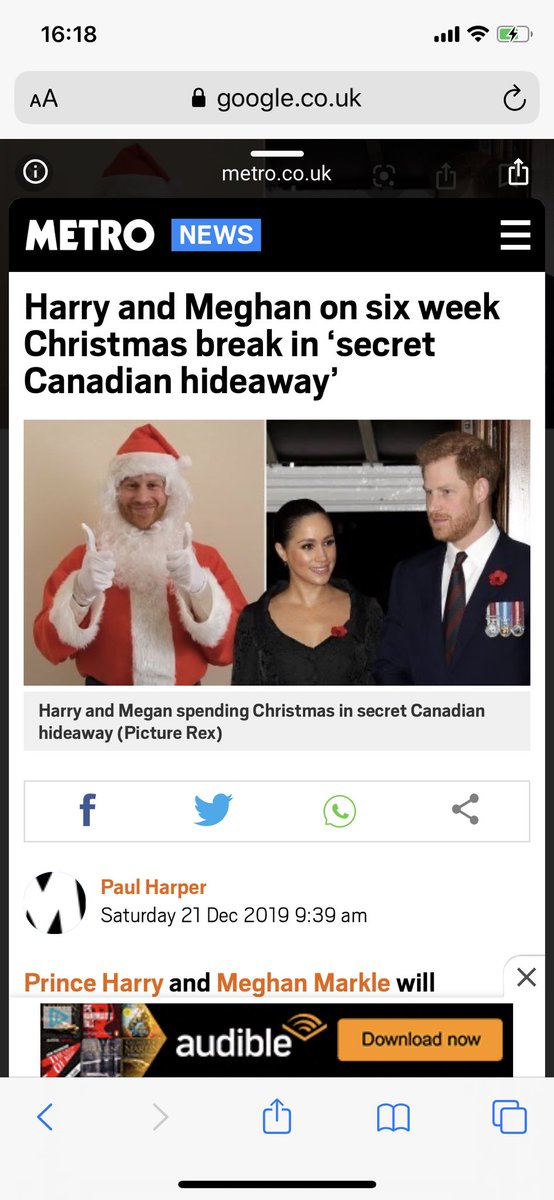
Task: Open the info circle icon
Action: click(35, 172)
